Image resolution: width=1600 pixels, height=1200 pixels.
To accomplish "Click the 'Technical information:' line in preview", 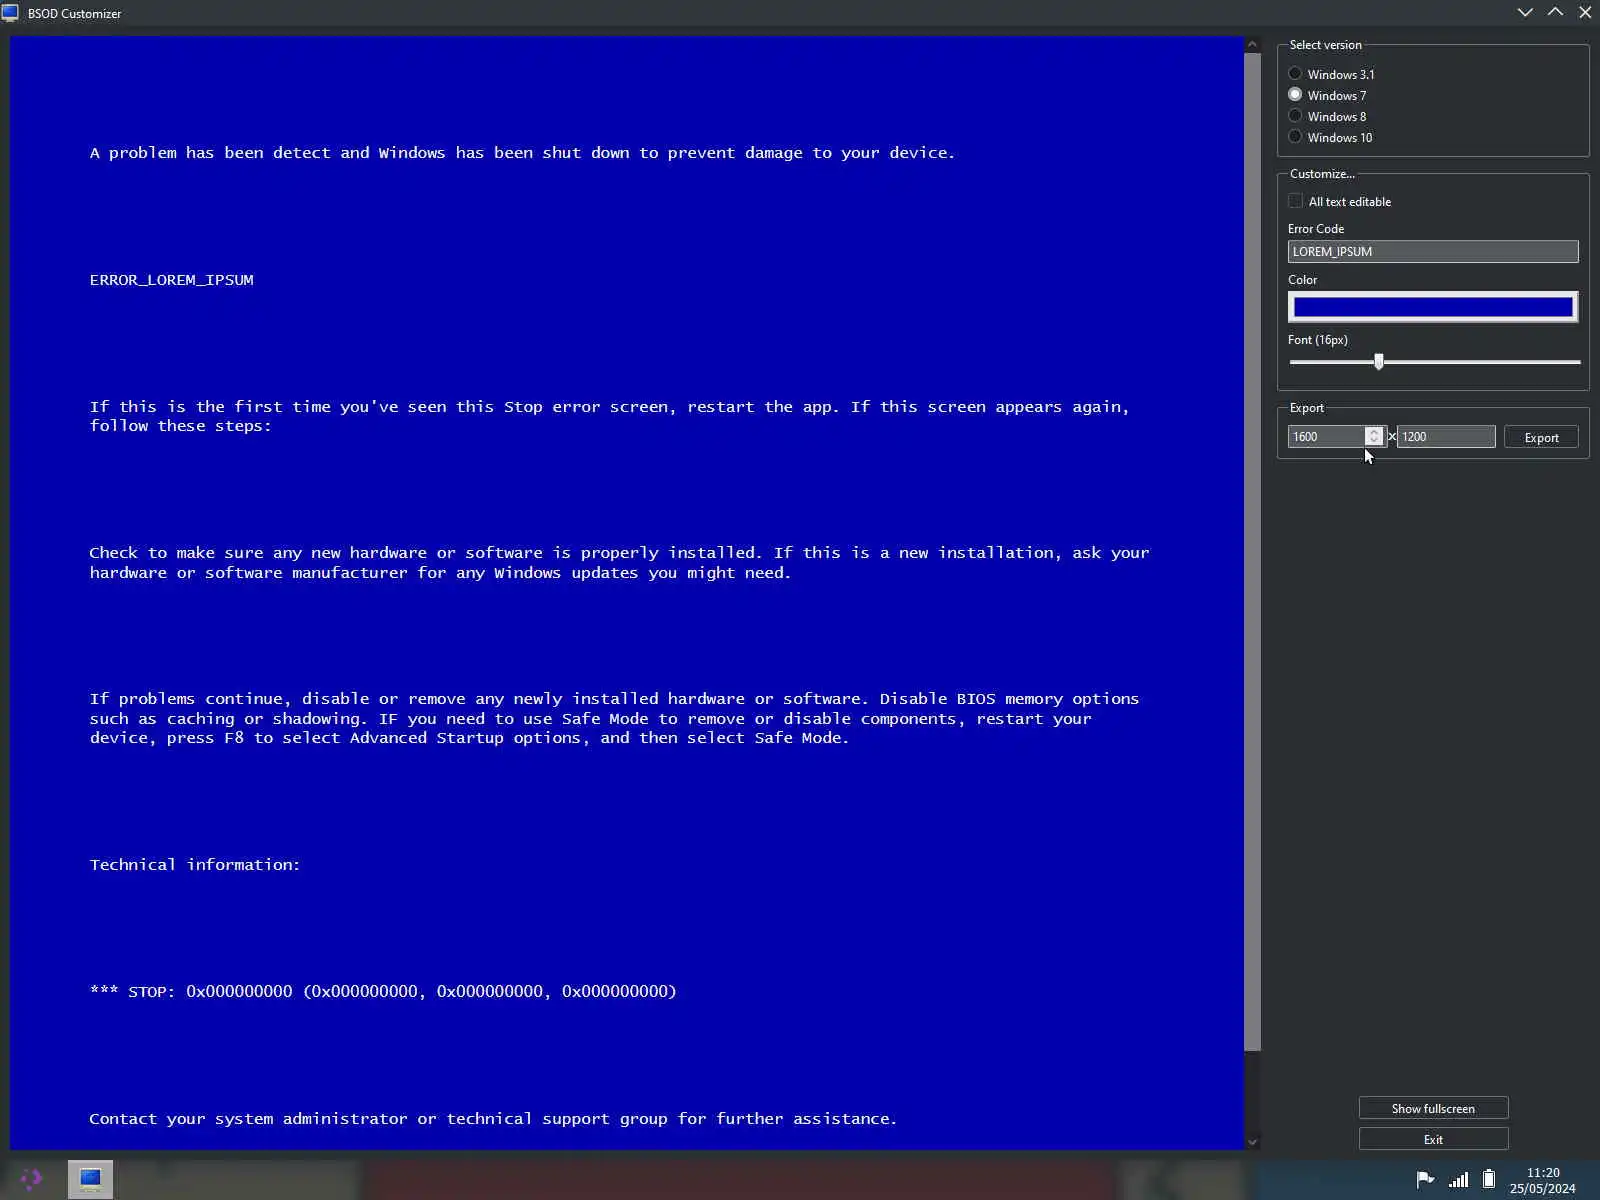I will pos(195,865).
